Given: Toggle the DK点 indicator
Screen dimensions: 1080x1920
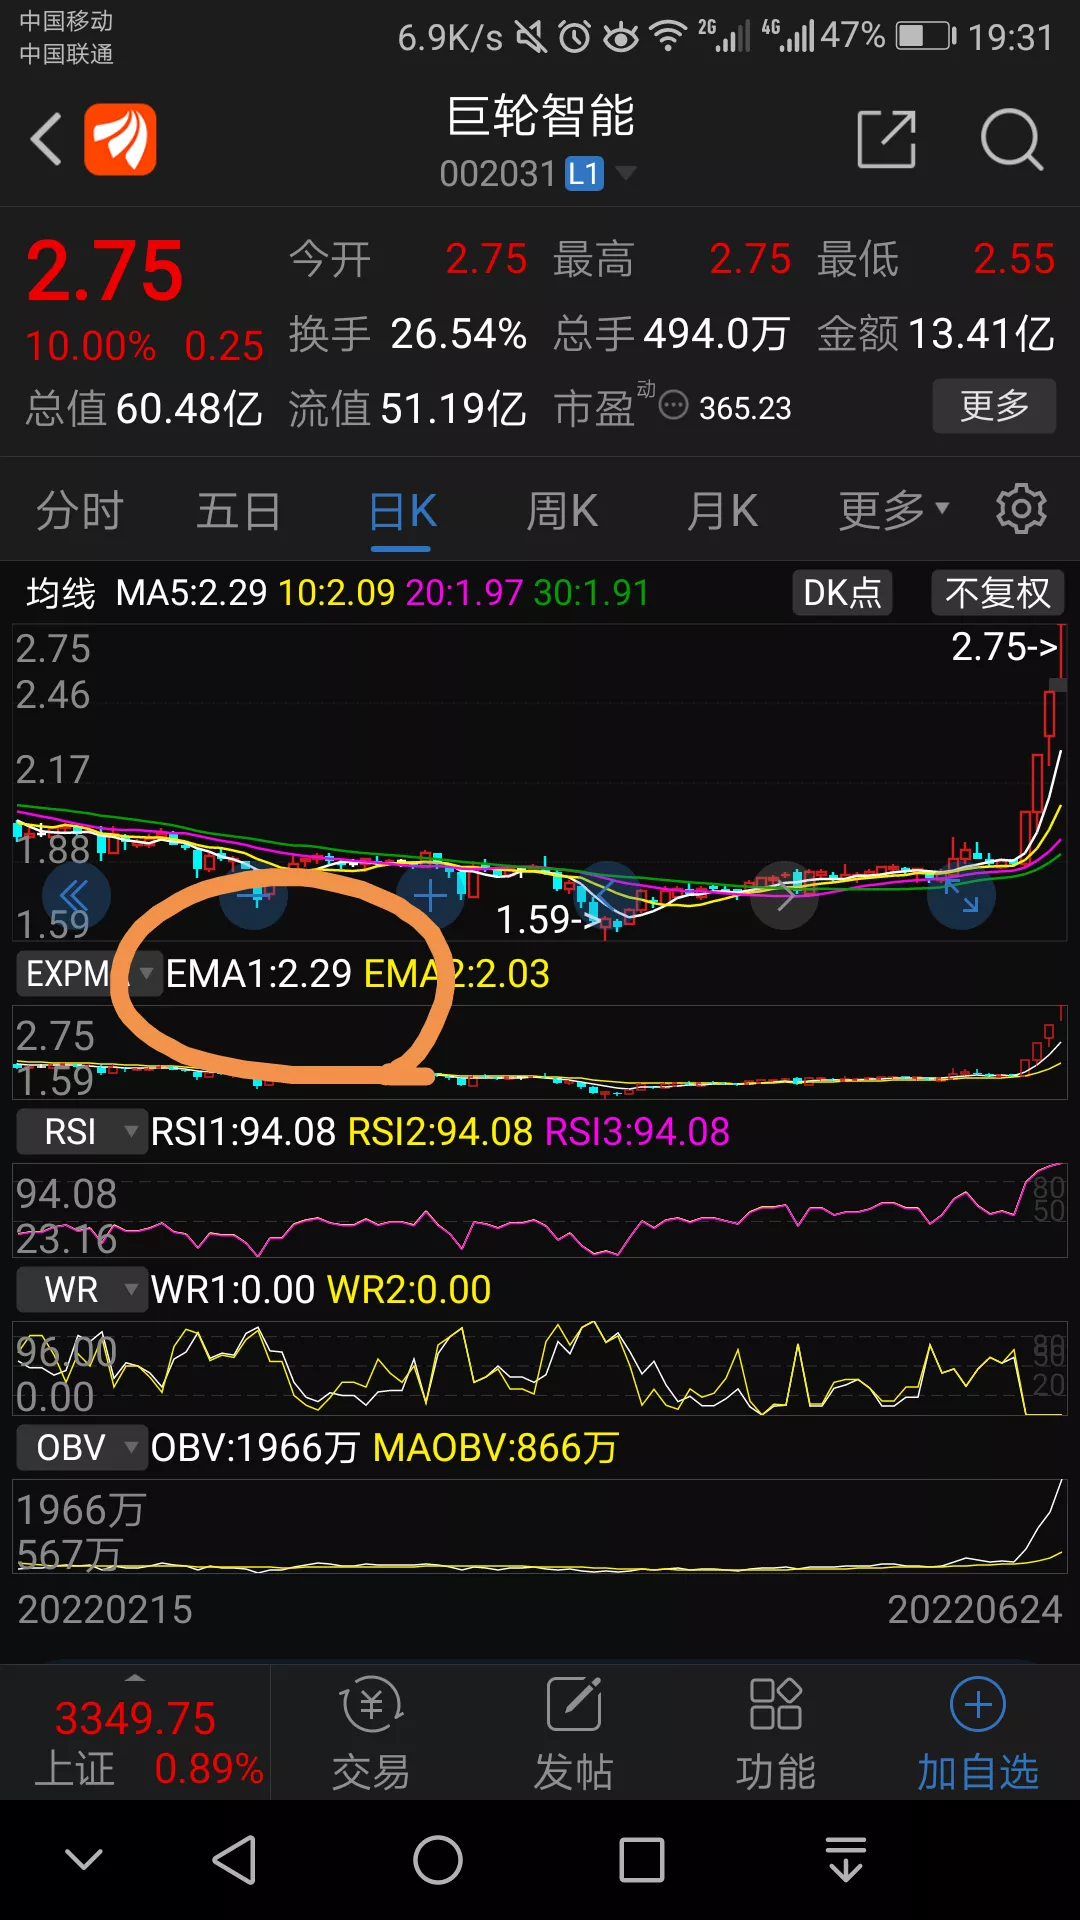Looking at the screenshot, I should pos(842,593).
